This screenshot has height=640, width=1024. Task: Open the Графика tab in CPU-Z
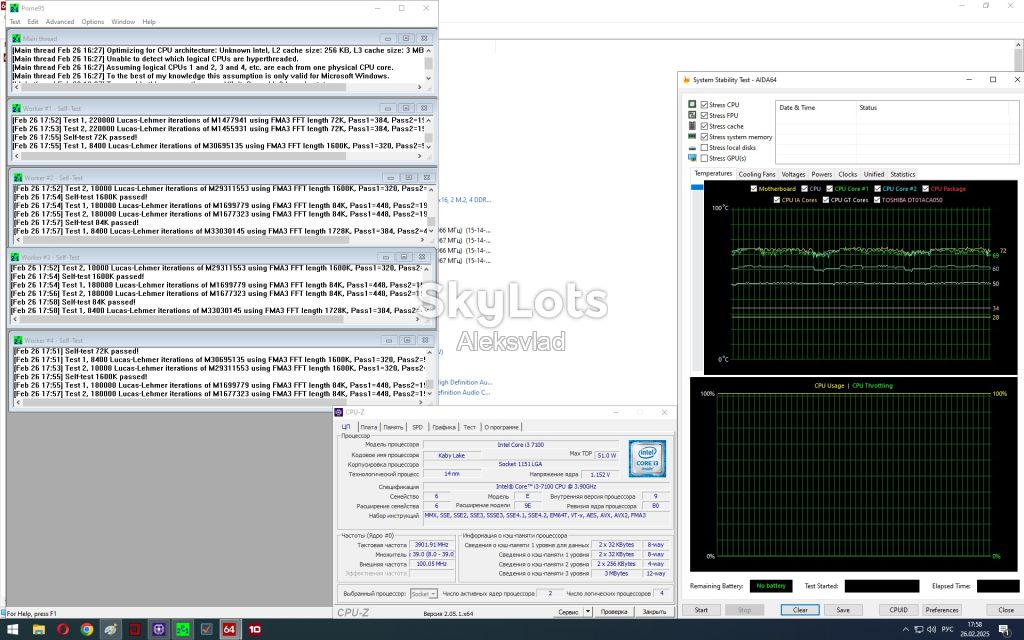443,427
